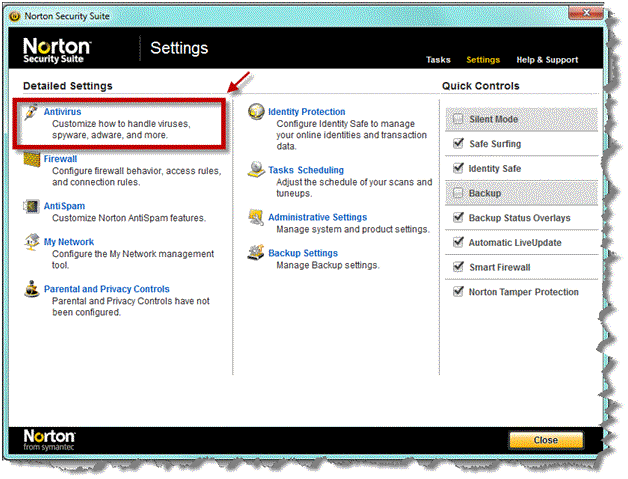Click 'Customize Norton AntiSpam features' text
Viewport: 628px width, 479px height.
[x=129, y=218]
